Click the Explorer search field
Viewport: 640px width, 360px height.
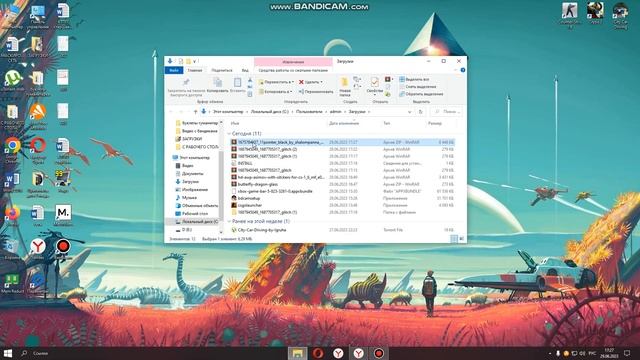(x=446, y=111)
